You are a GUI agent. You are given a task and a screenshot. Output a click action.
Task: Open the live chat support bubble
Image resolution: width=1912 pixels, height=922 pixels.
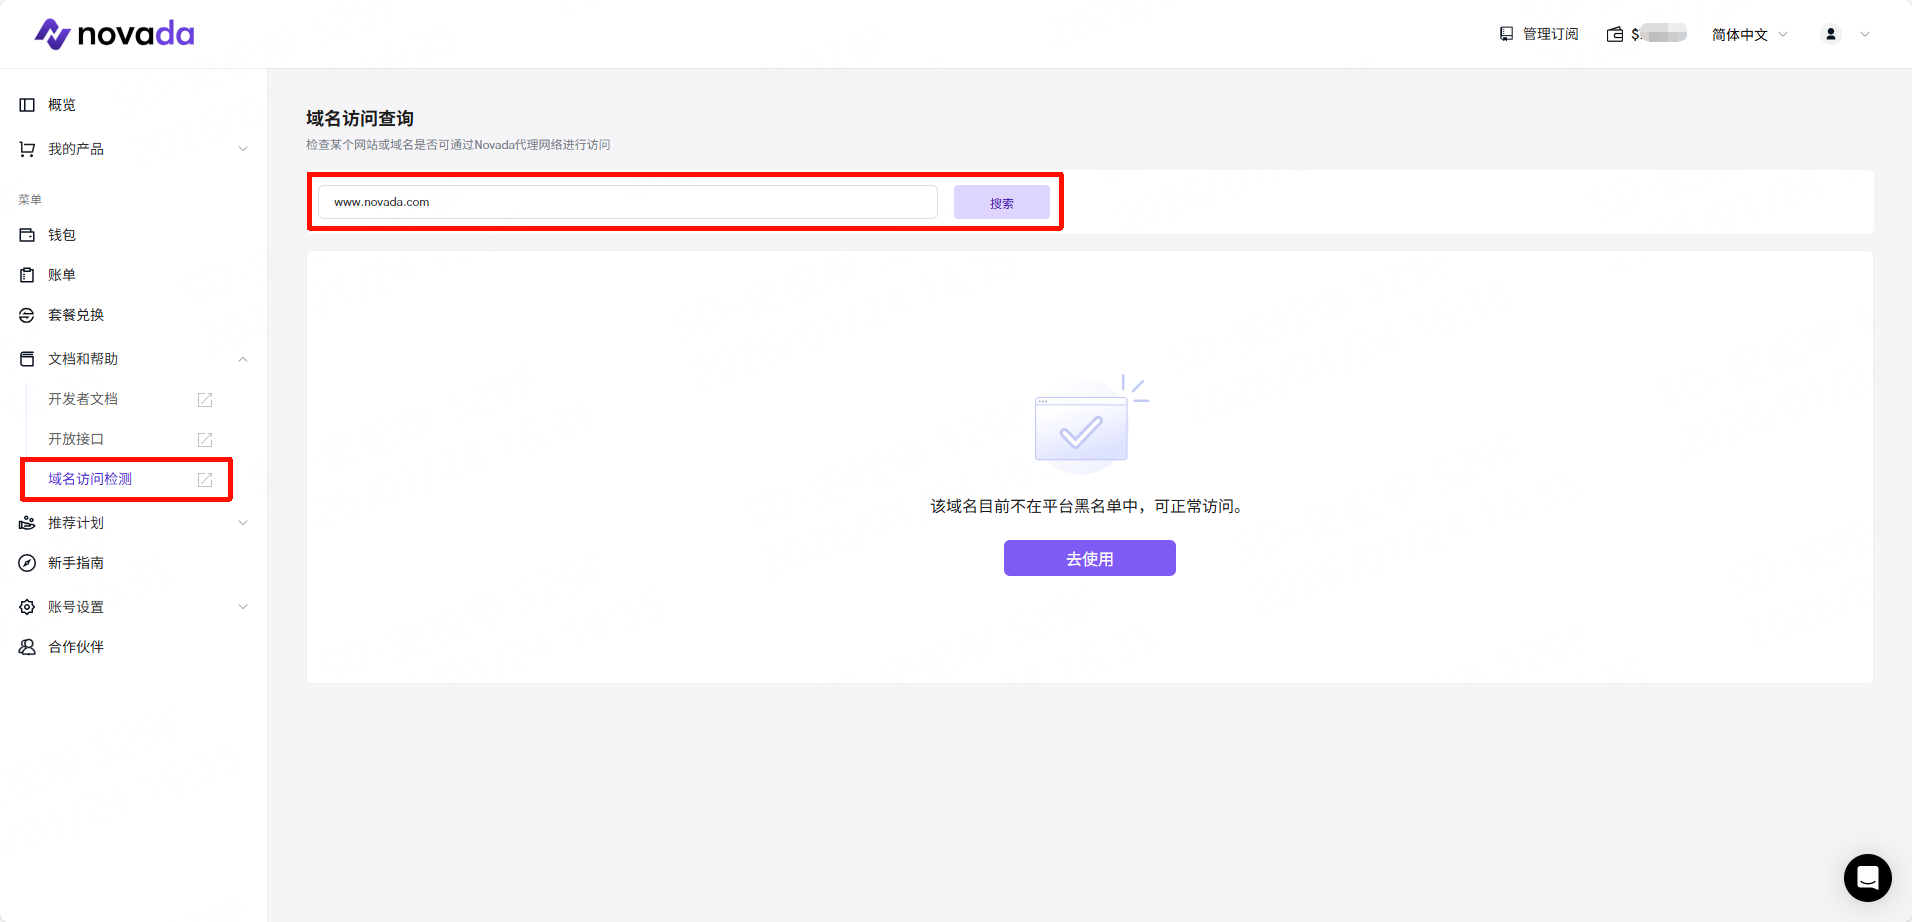[1867, 878]
